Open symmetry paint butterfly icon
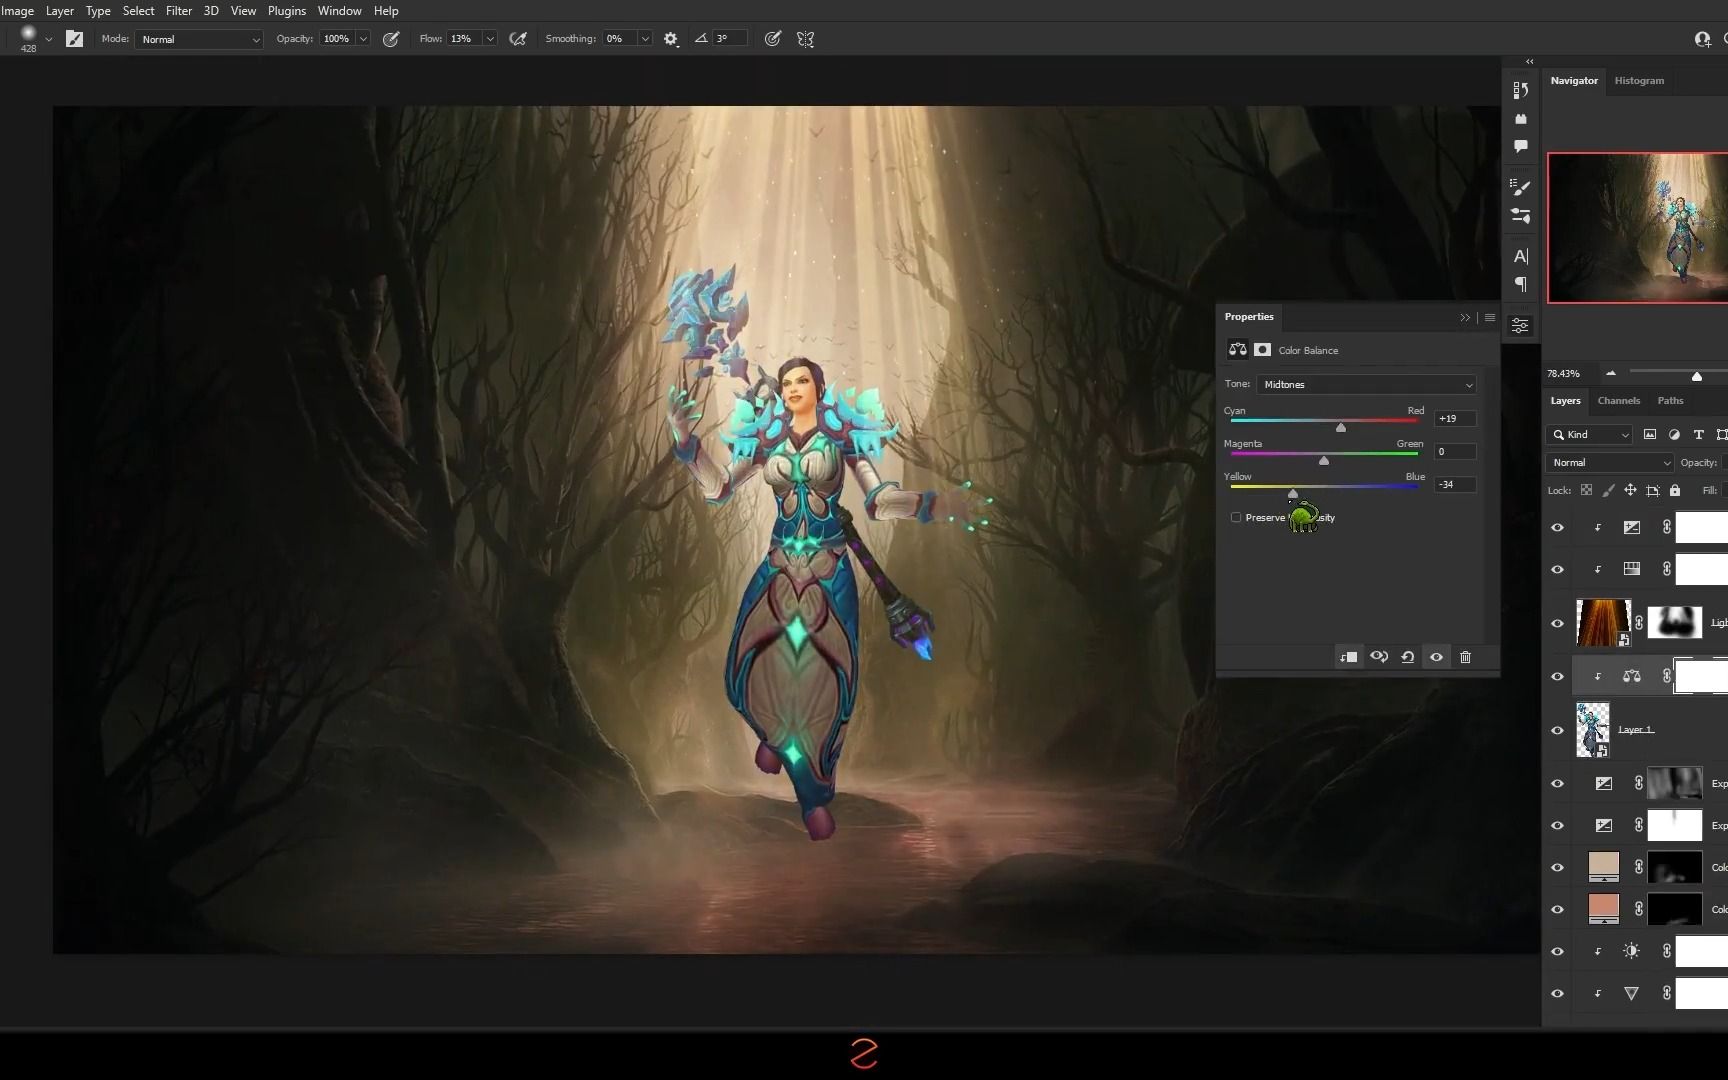The height and width of the screenshot is (1080, 1728). coord(805,39)
